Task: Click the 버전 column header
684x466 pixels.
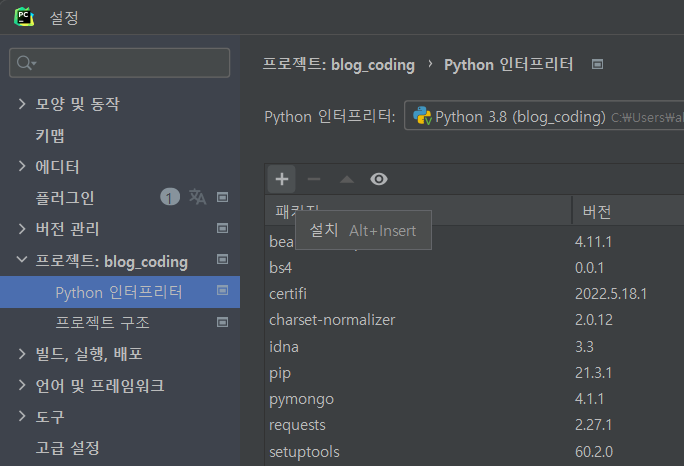Action: 597,212
